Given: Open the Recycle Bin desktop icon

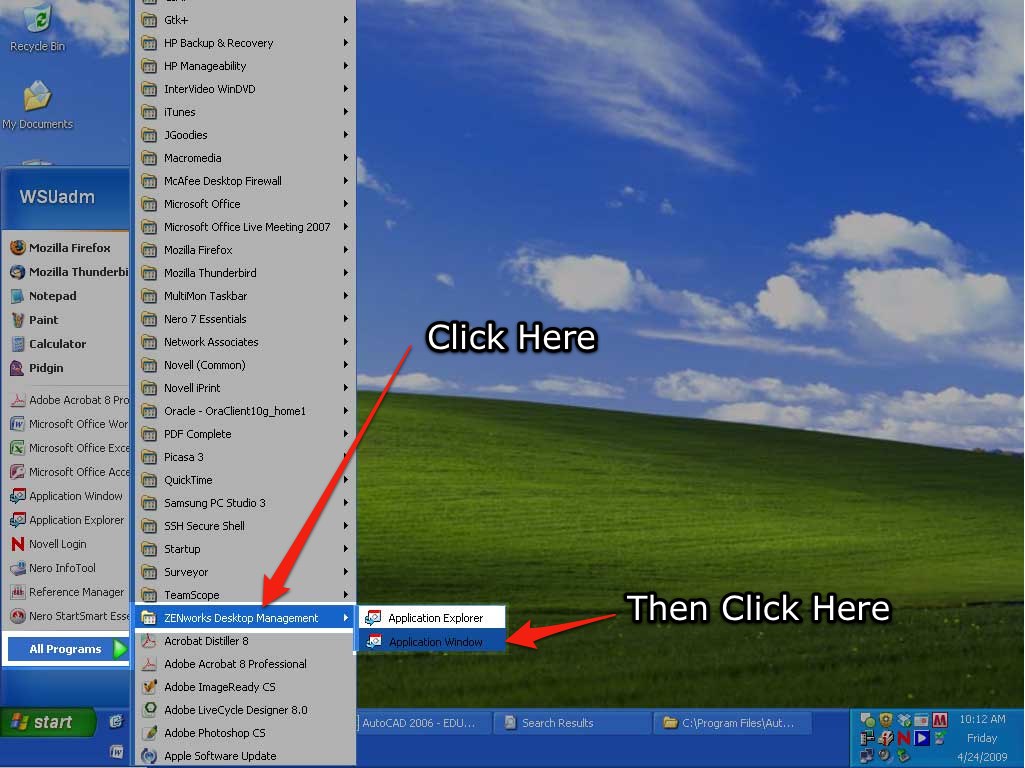Looking at the screenshot, I should pos(37,26).
